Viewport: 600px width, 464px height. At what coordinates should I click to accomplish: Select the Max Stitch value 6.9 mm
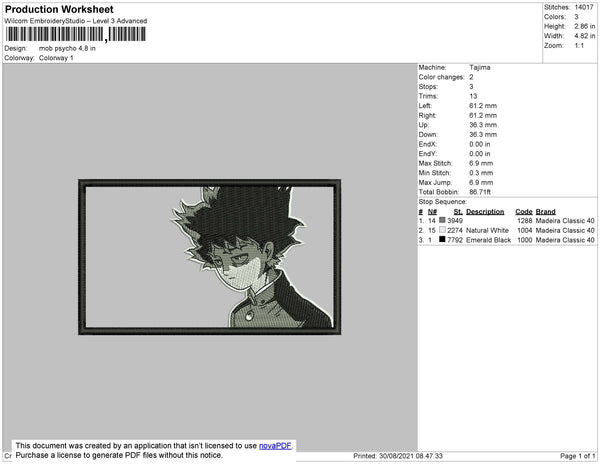(x=481, y=163)
